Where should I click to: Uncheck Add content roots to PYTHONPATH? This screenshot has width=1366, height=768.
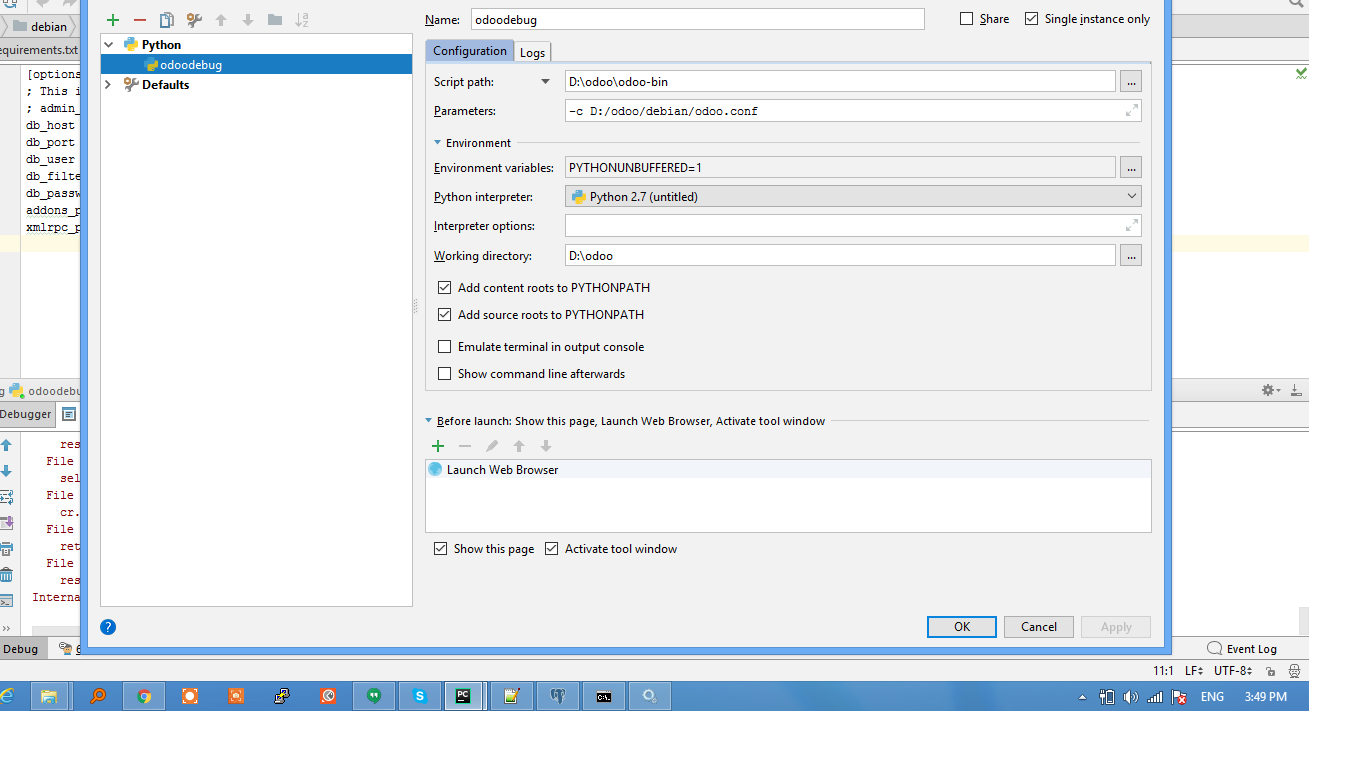pos(445,288)
